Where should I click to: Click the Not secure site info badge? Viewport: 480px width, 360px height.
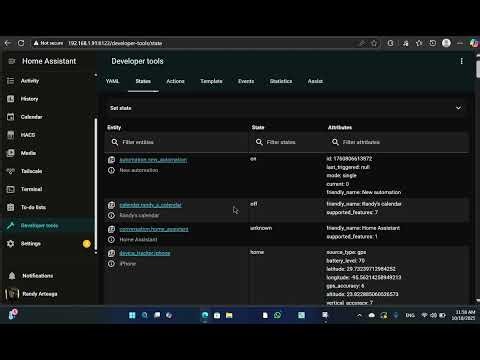pos(48,43)
